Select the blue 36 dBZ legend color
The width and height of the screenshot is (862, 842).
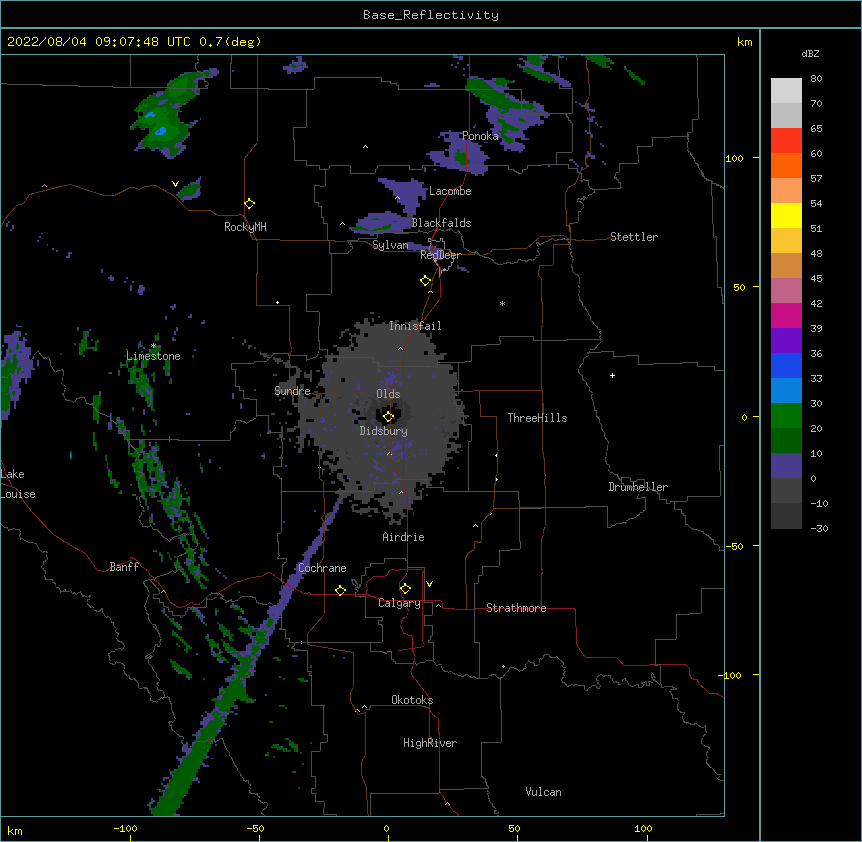tap(786, 365)
